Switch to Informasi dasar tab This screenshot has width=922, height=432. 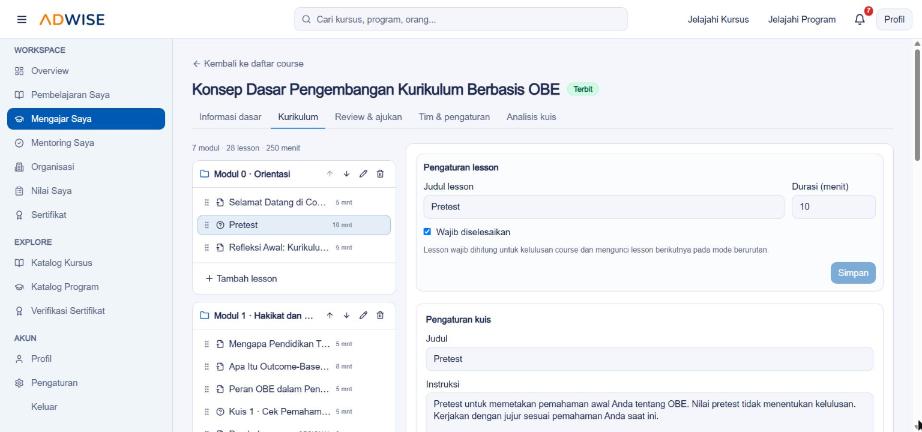(x=230, y=117)
